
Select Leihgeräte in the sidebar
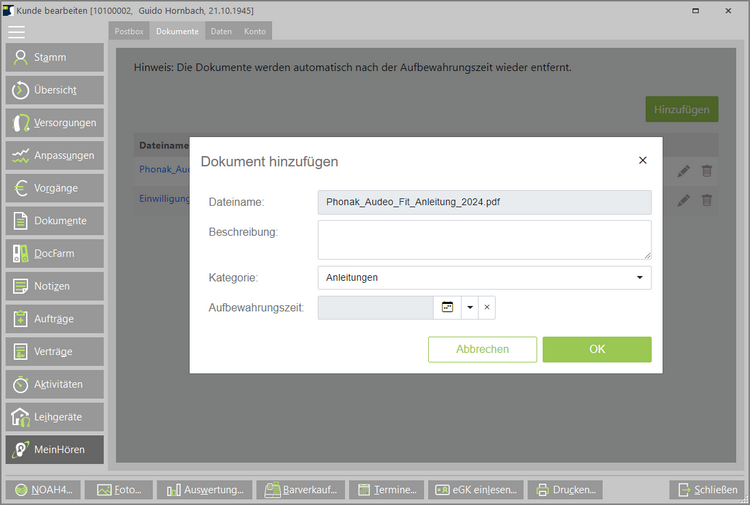click(55, 417)
